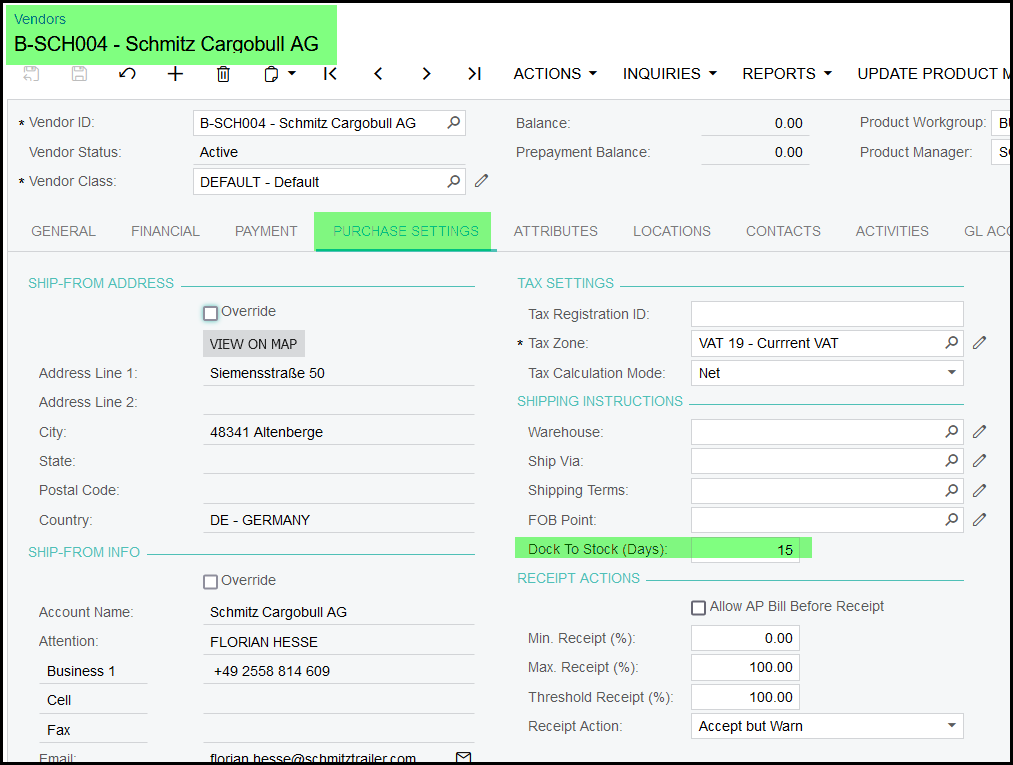Click the pencil icon next to Tax Zone
Screen dimensions: 1013x765
(x=979, y=343)
